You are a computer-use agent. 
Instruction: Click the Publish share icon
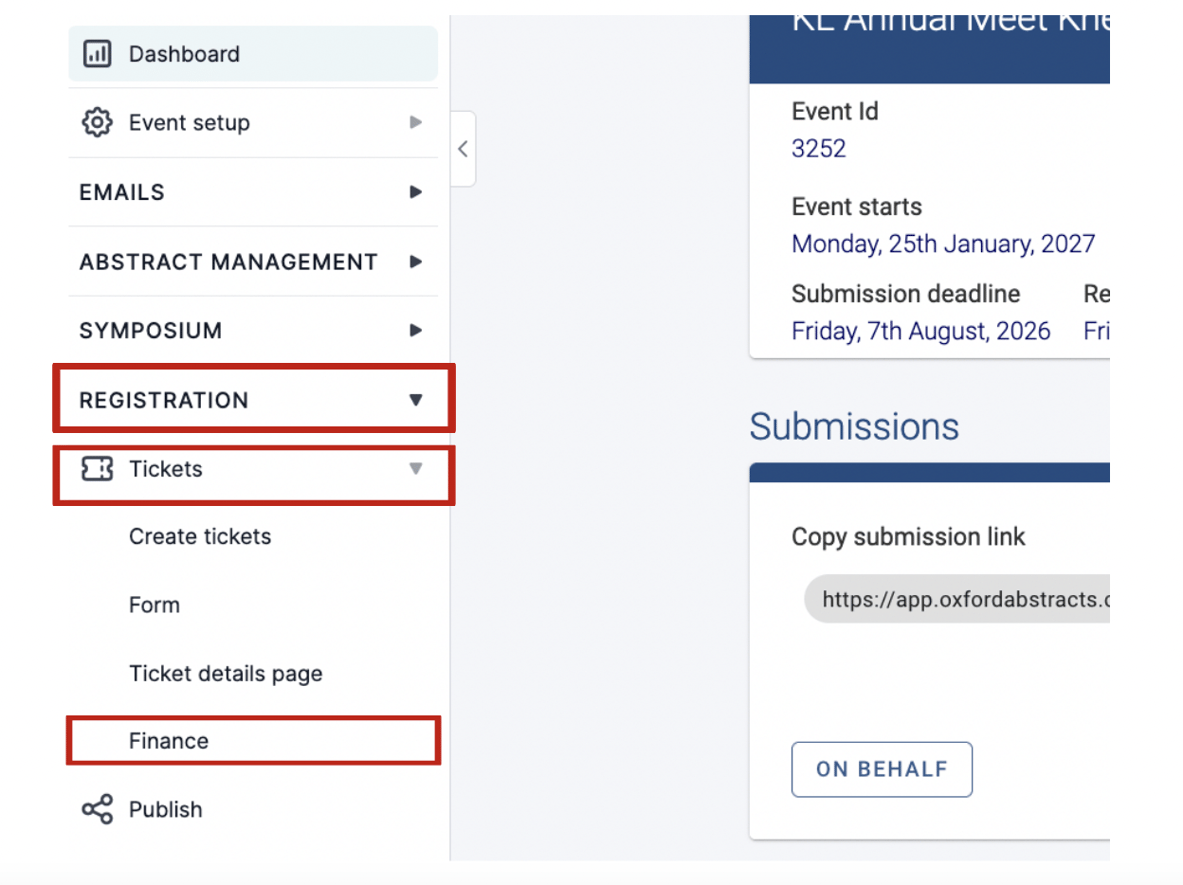coord(96,809)
